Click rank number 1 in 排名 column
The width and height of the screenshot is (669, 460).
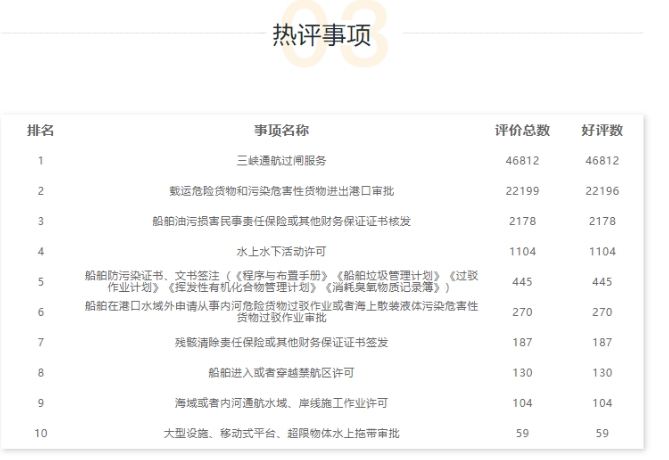click(40, 160)
